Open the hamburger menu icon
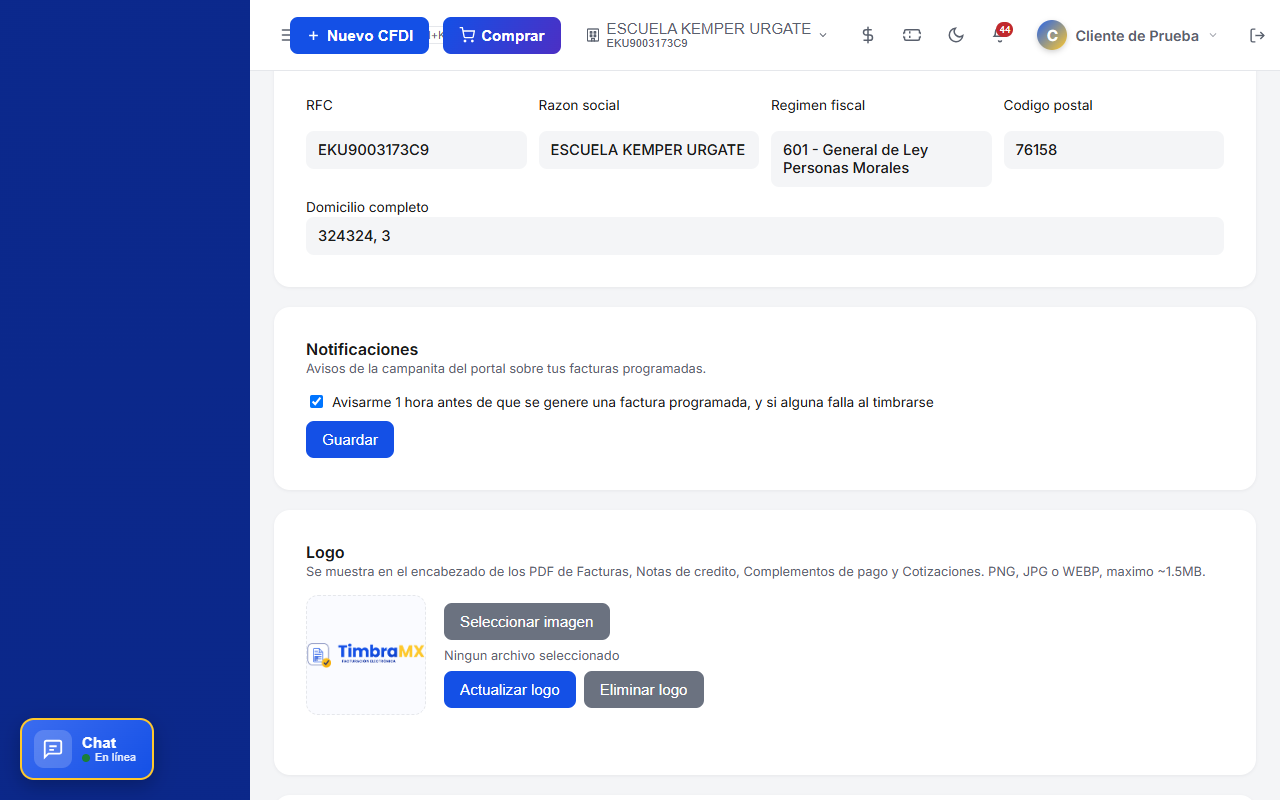This screenshot has width=1280, height=800. point(285,35)
